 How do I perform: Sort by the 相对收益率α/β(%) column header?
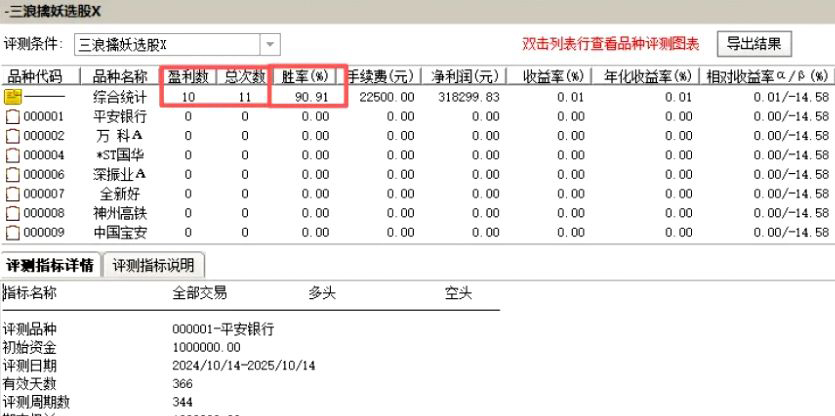coord(767,77)
